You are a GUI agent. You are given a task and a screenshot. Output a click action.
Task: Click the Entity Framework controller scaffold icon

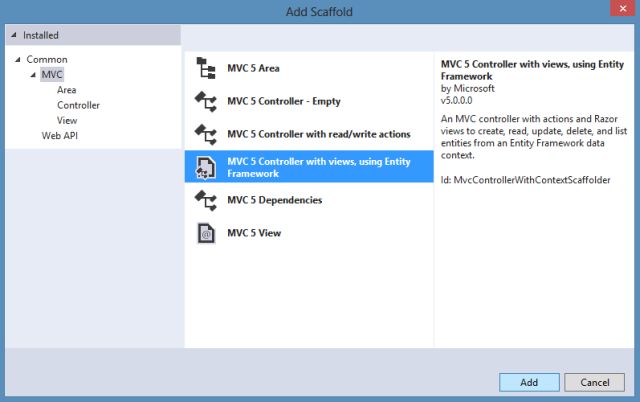pos(206,167)
